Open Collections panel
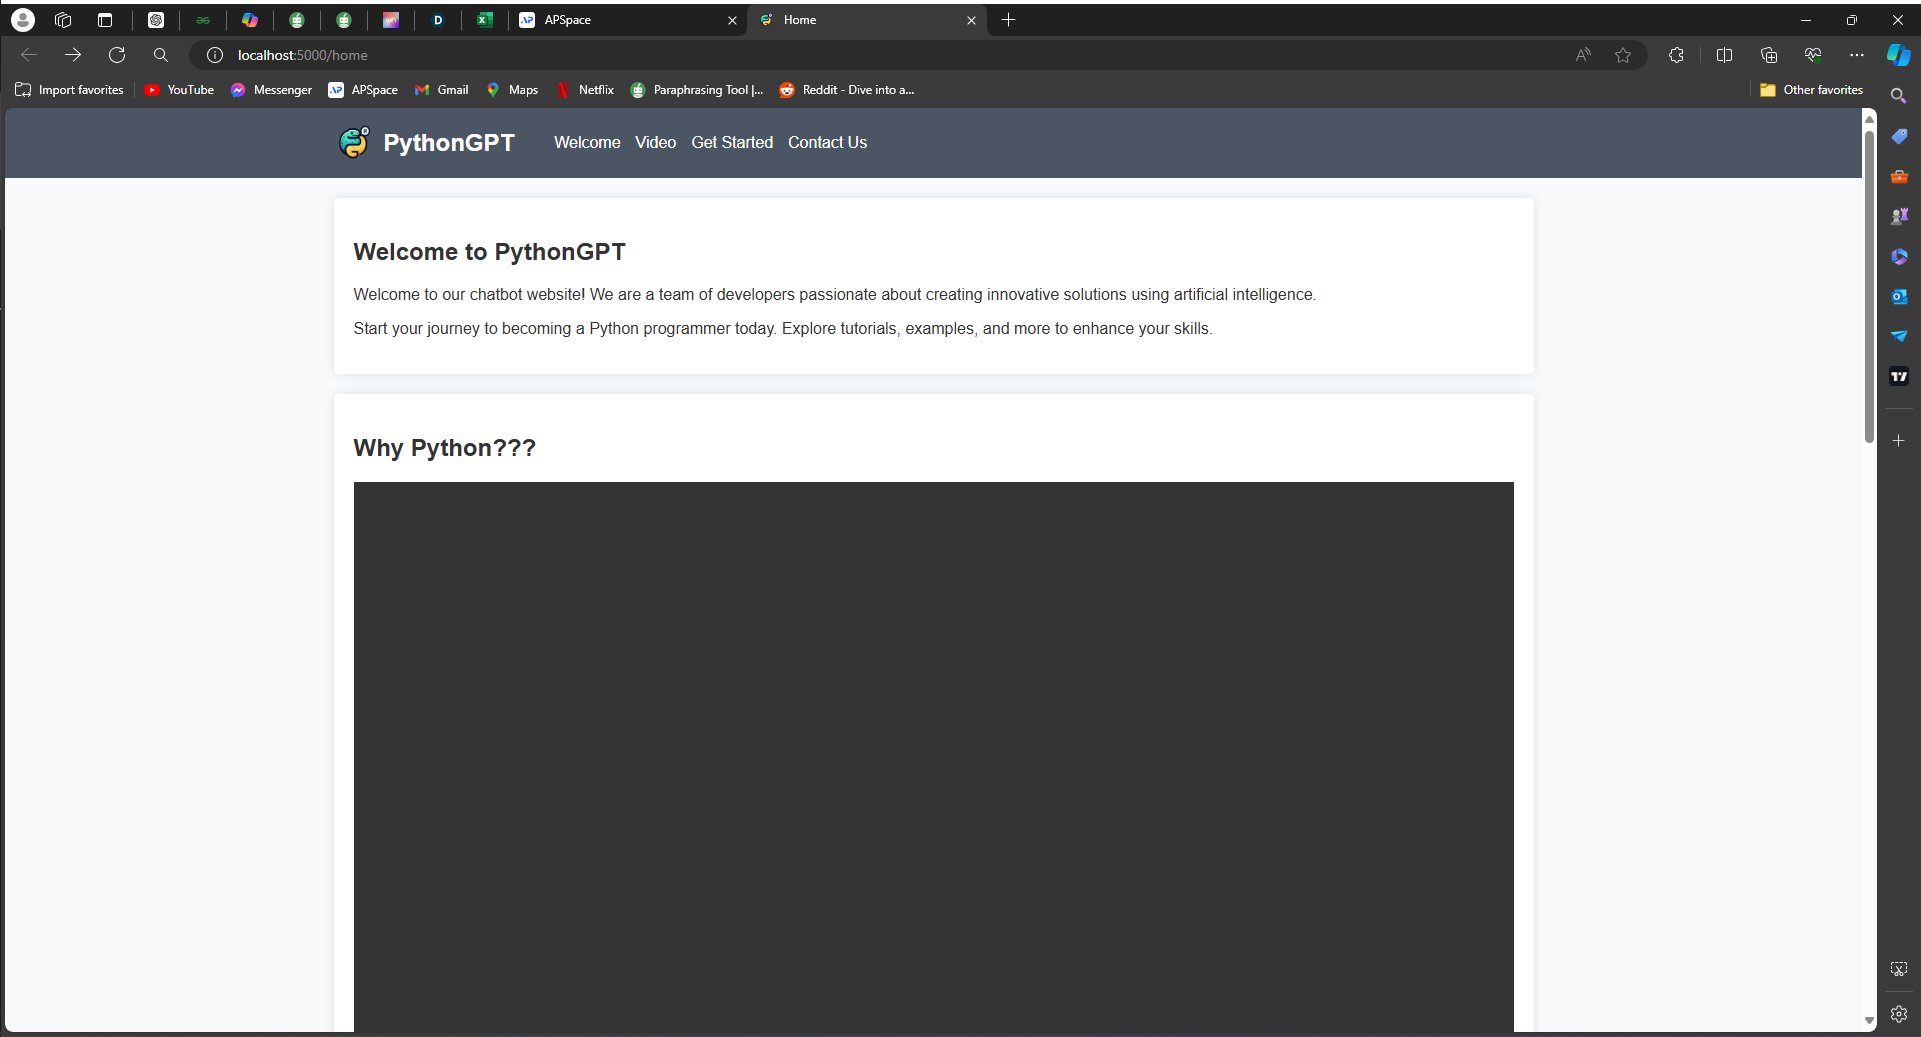Image resolution: width=1921 pixels, height=1037 pixels. [x=1769, y=55]
